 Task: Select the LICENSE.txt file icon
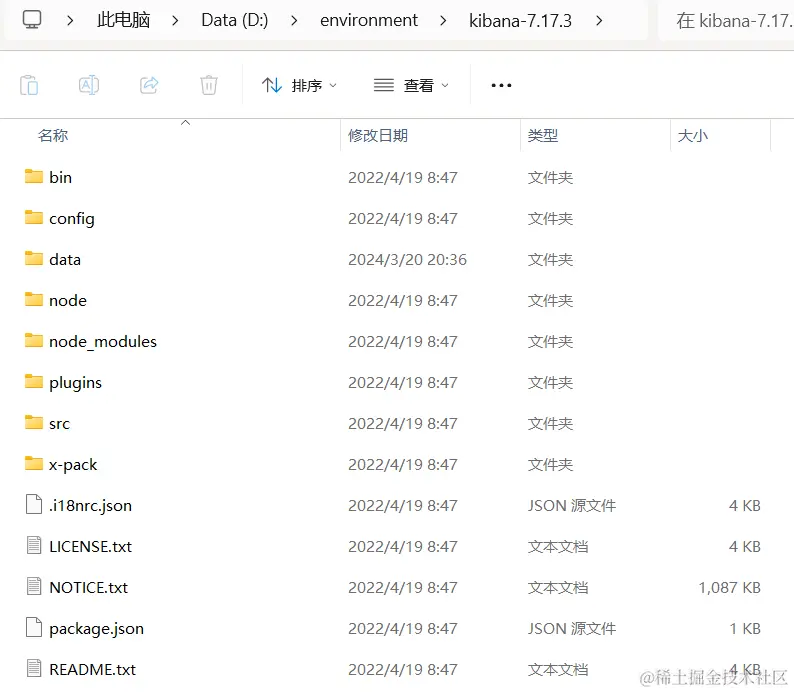[x=34, y=546]
